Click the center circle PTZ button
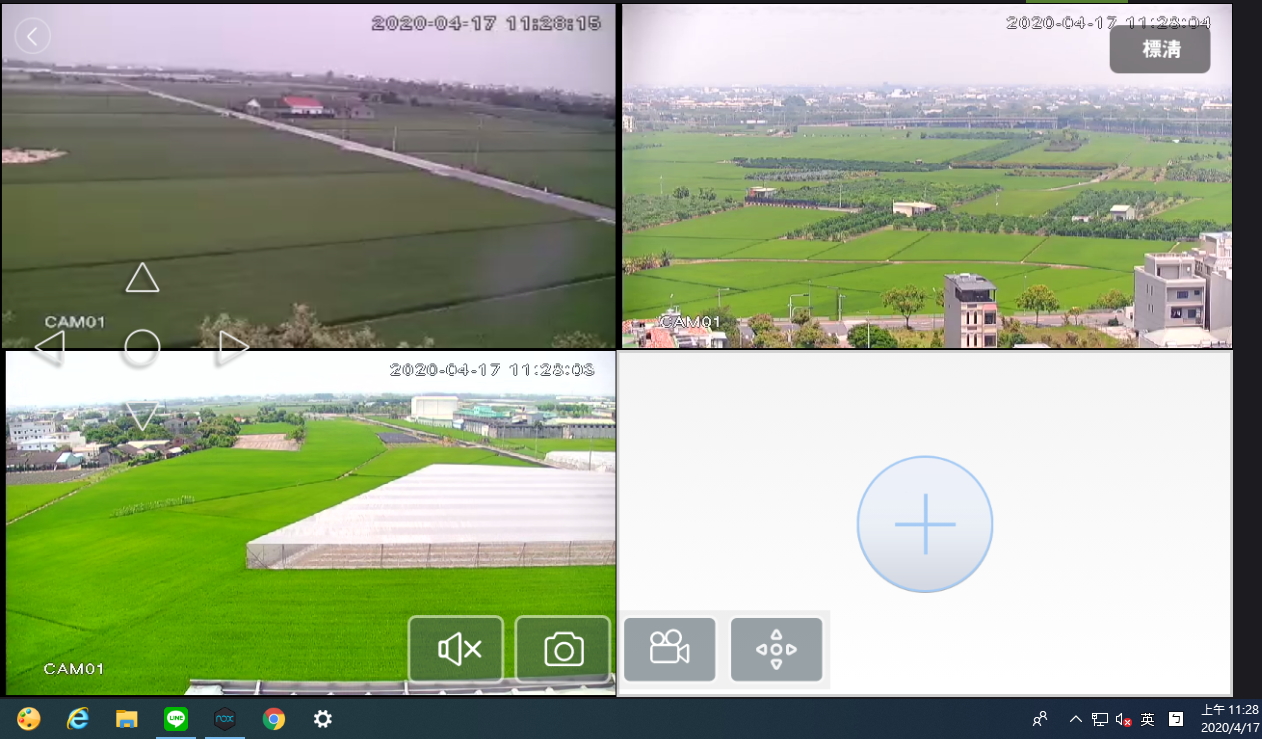 tap(142, 347)
